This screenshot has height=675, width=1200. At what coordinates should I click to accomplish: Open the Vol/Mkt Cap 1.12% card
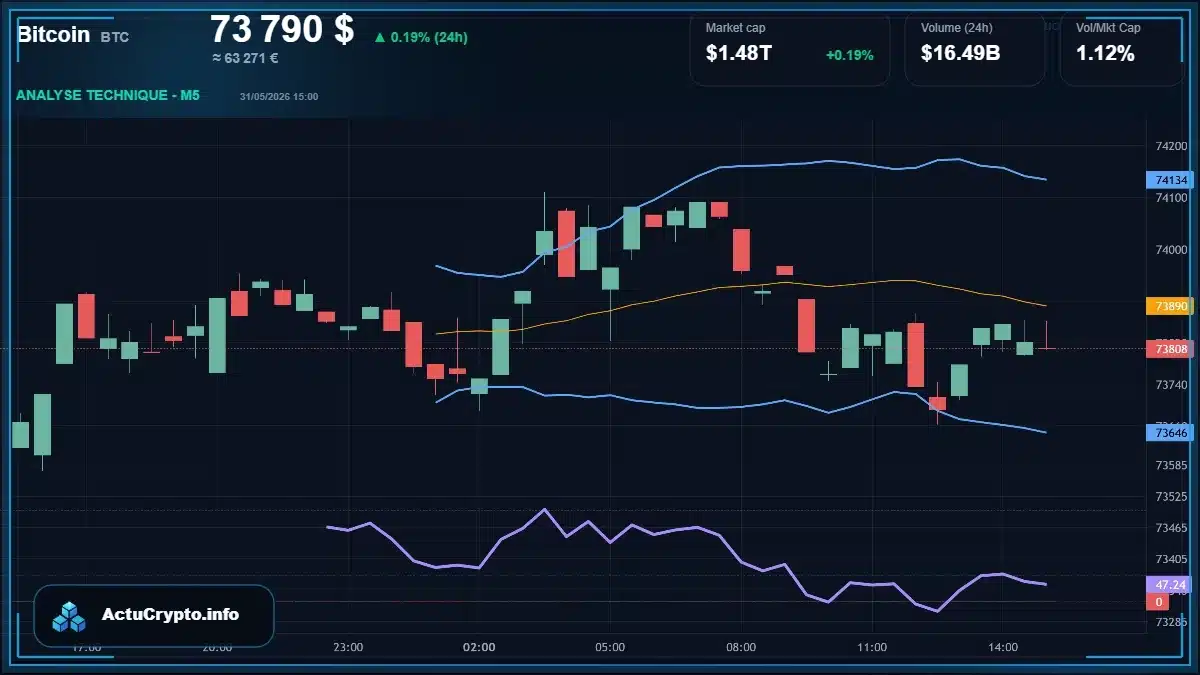tap(1122, 48)
